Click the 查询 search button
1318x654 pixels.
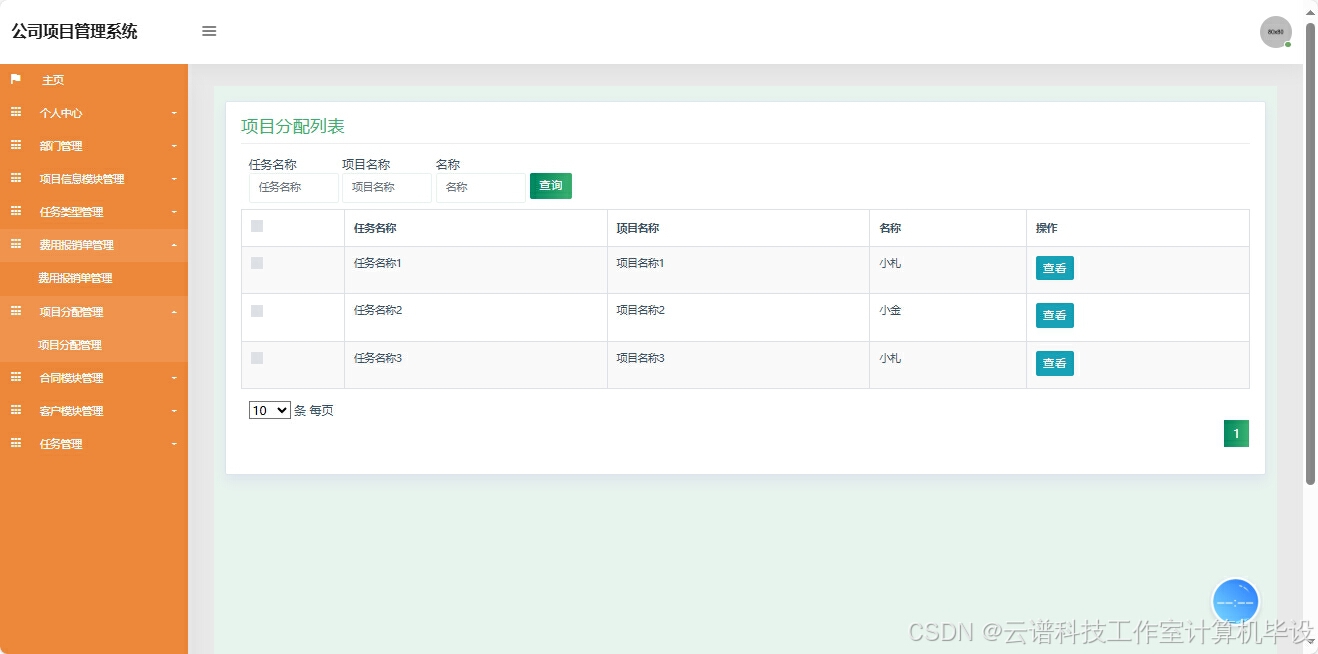(550, 186)
